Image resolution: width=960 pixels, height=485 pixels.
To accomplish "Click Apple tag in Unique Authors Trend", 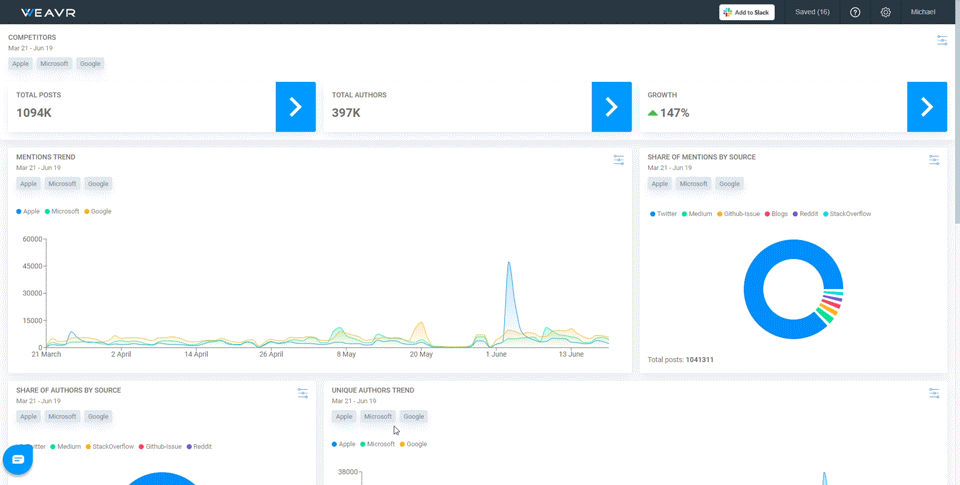I will pyautogui.click(x=344, y=416).
